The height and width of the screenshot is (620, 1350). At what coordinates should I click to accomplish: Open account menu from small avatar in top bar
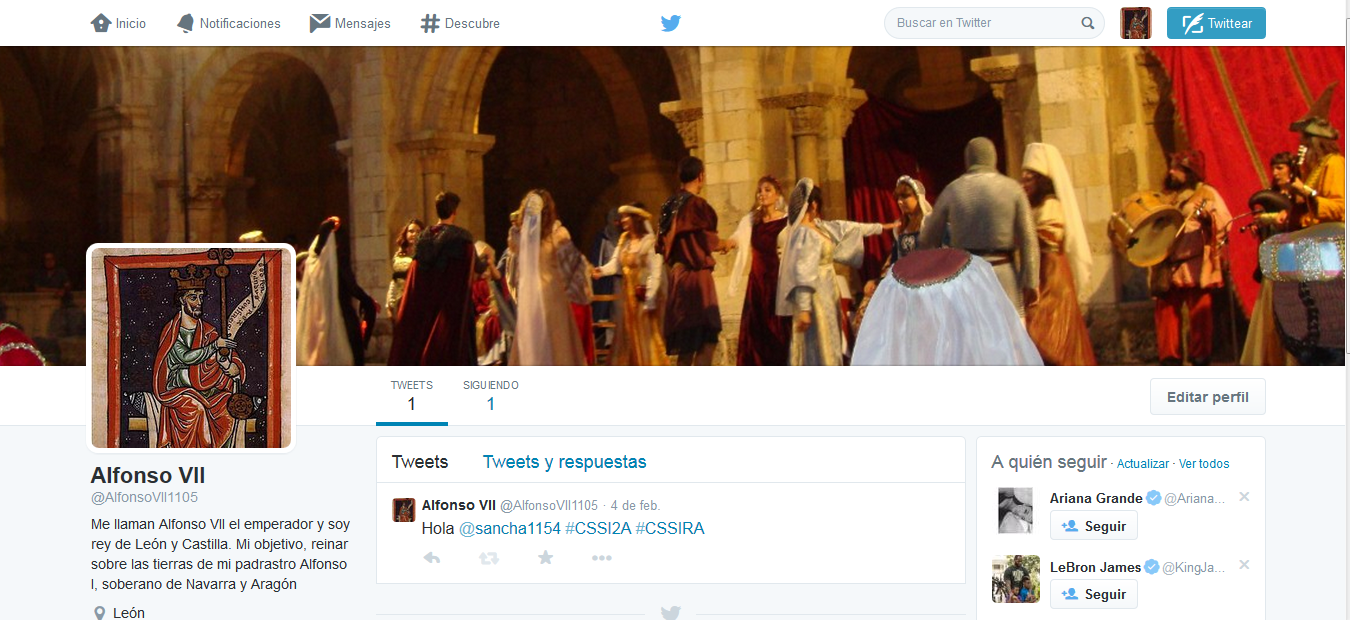(x=1136, y=23)
